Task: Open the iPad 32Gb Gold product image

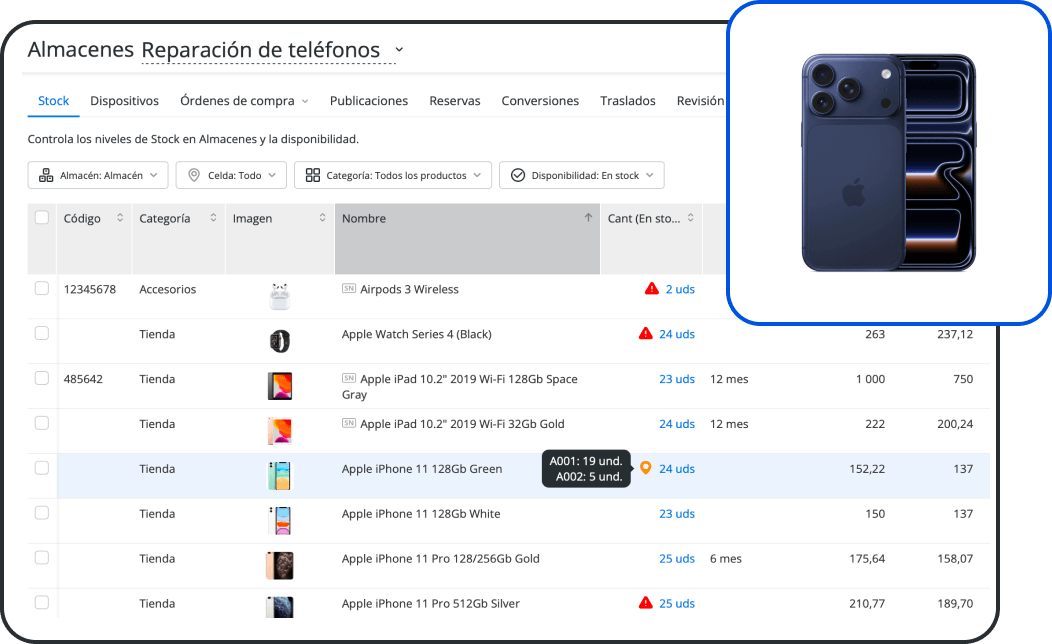Action: click(x=280, y=431)
